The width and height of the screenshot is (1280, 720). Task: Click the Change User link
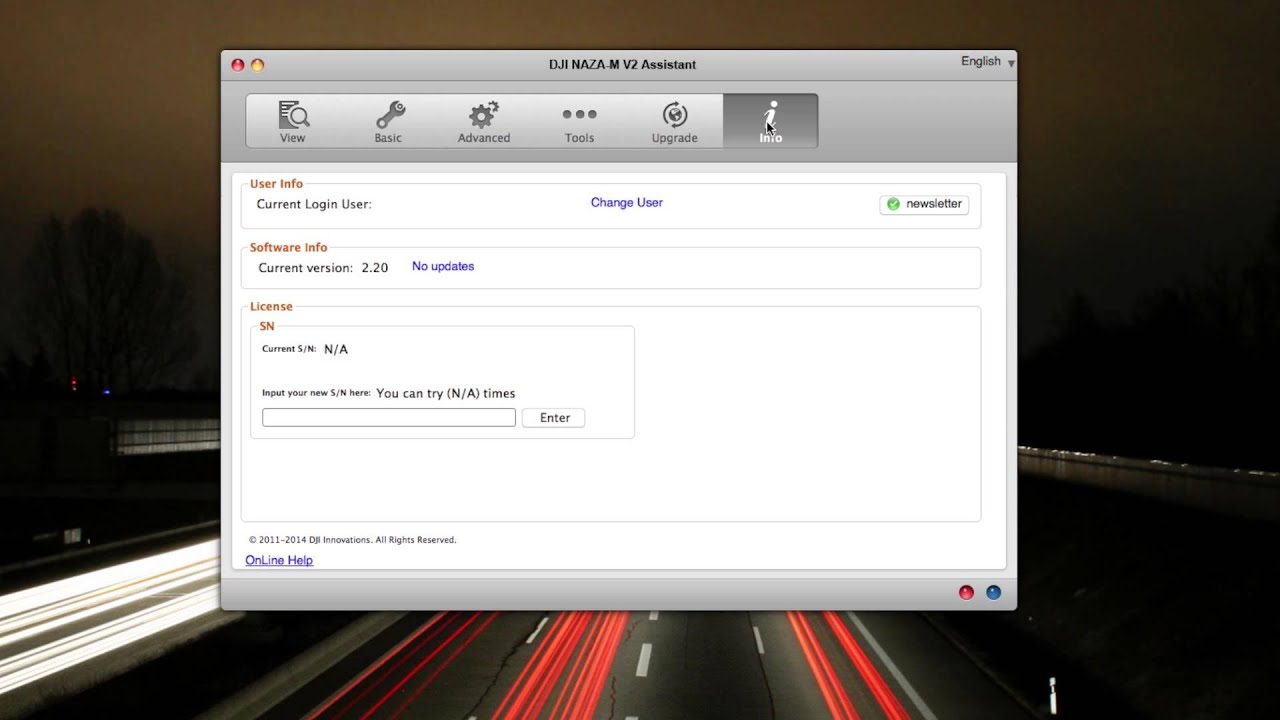click(x=627, y=202)
